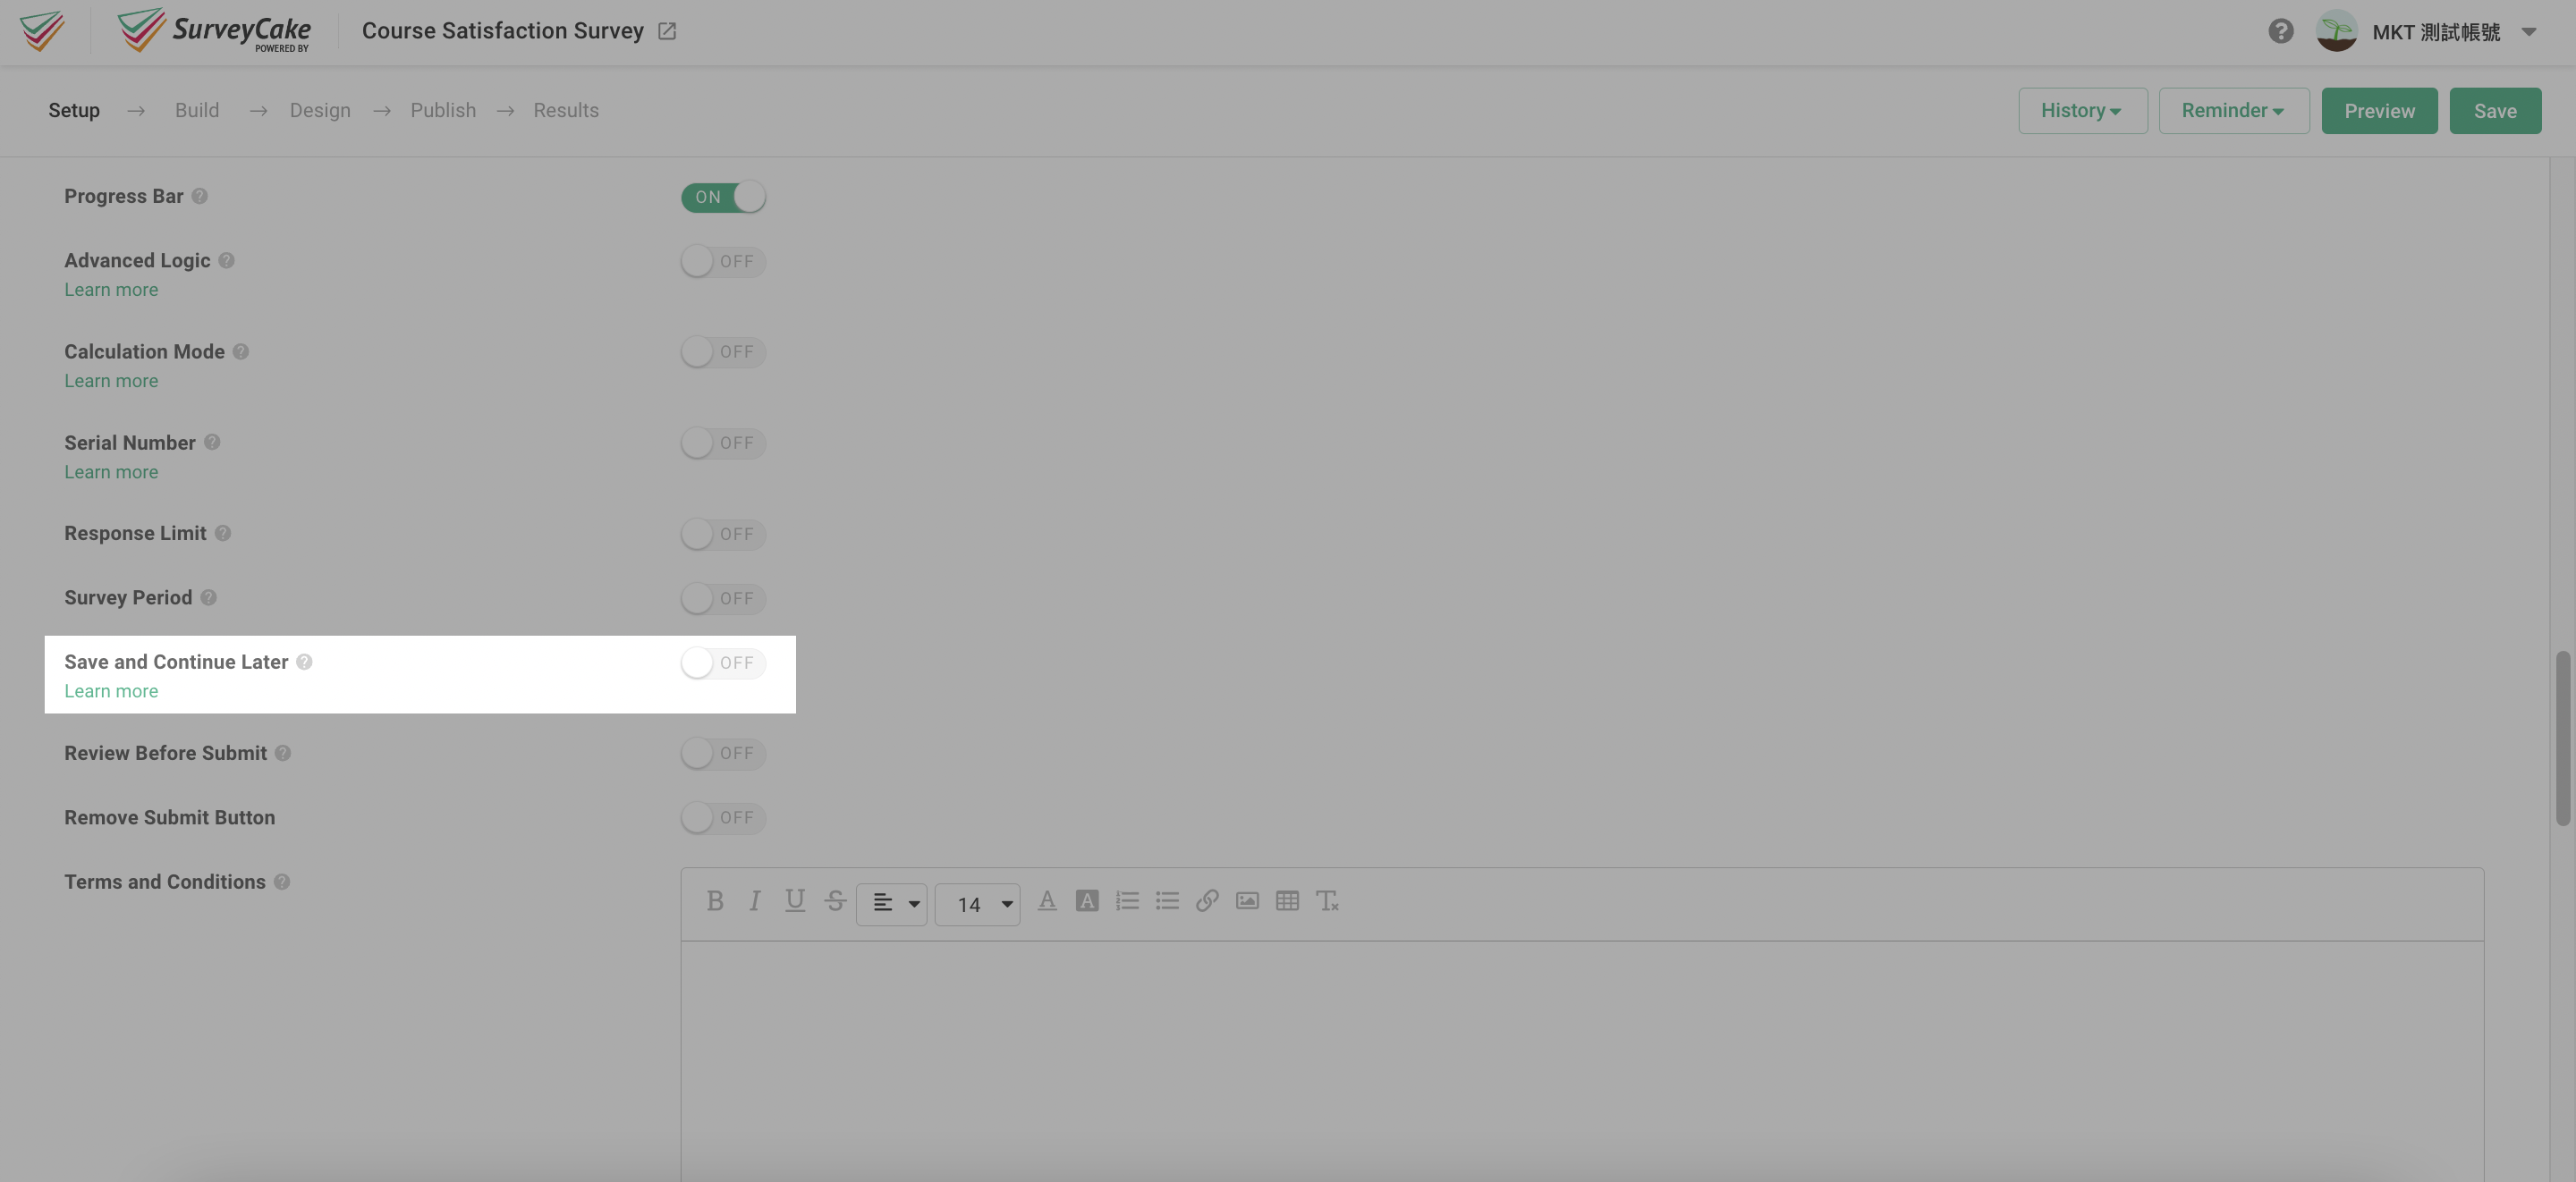Insert a hyperlink in the terms editor
Screen dimensions: 2576x1182
(1207, 901)
